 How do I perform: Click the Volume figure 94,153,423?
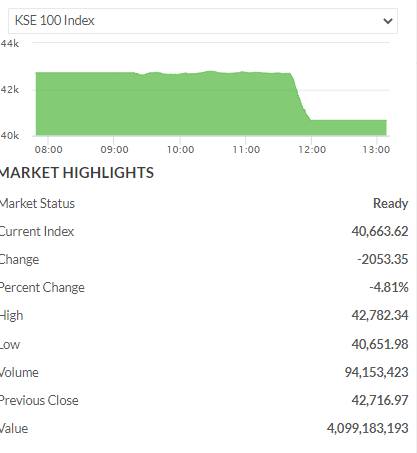376,372
